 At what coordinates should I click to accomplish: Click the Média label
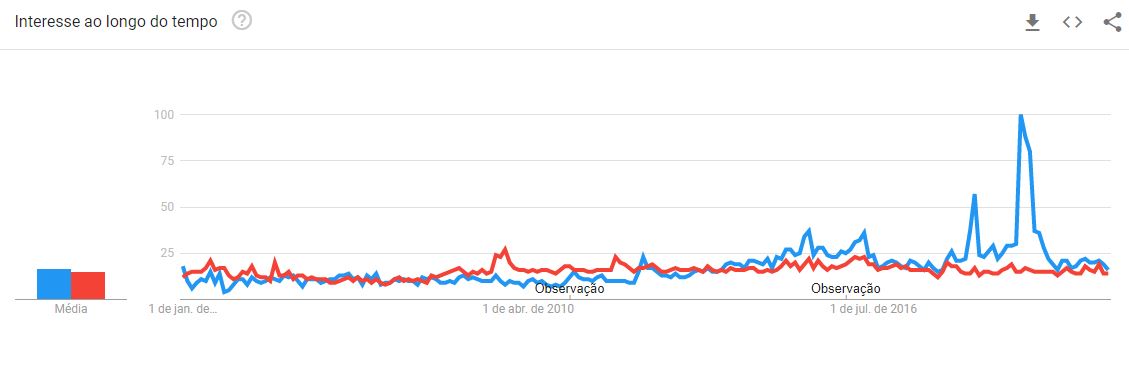tap(71, 309)
